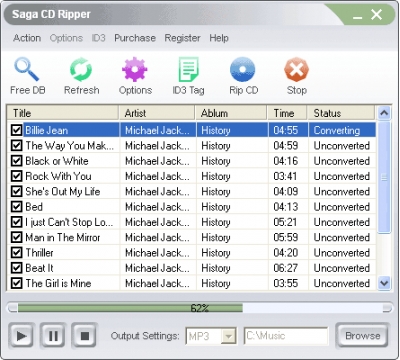Start ripping with the Rip CD icon
This screenshot has height=360, width=400.
[x=243, y=69]
